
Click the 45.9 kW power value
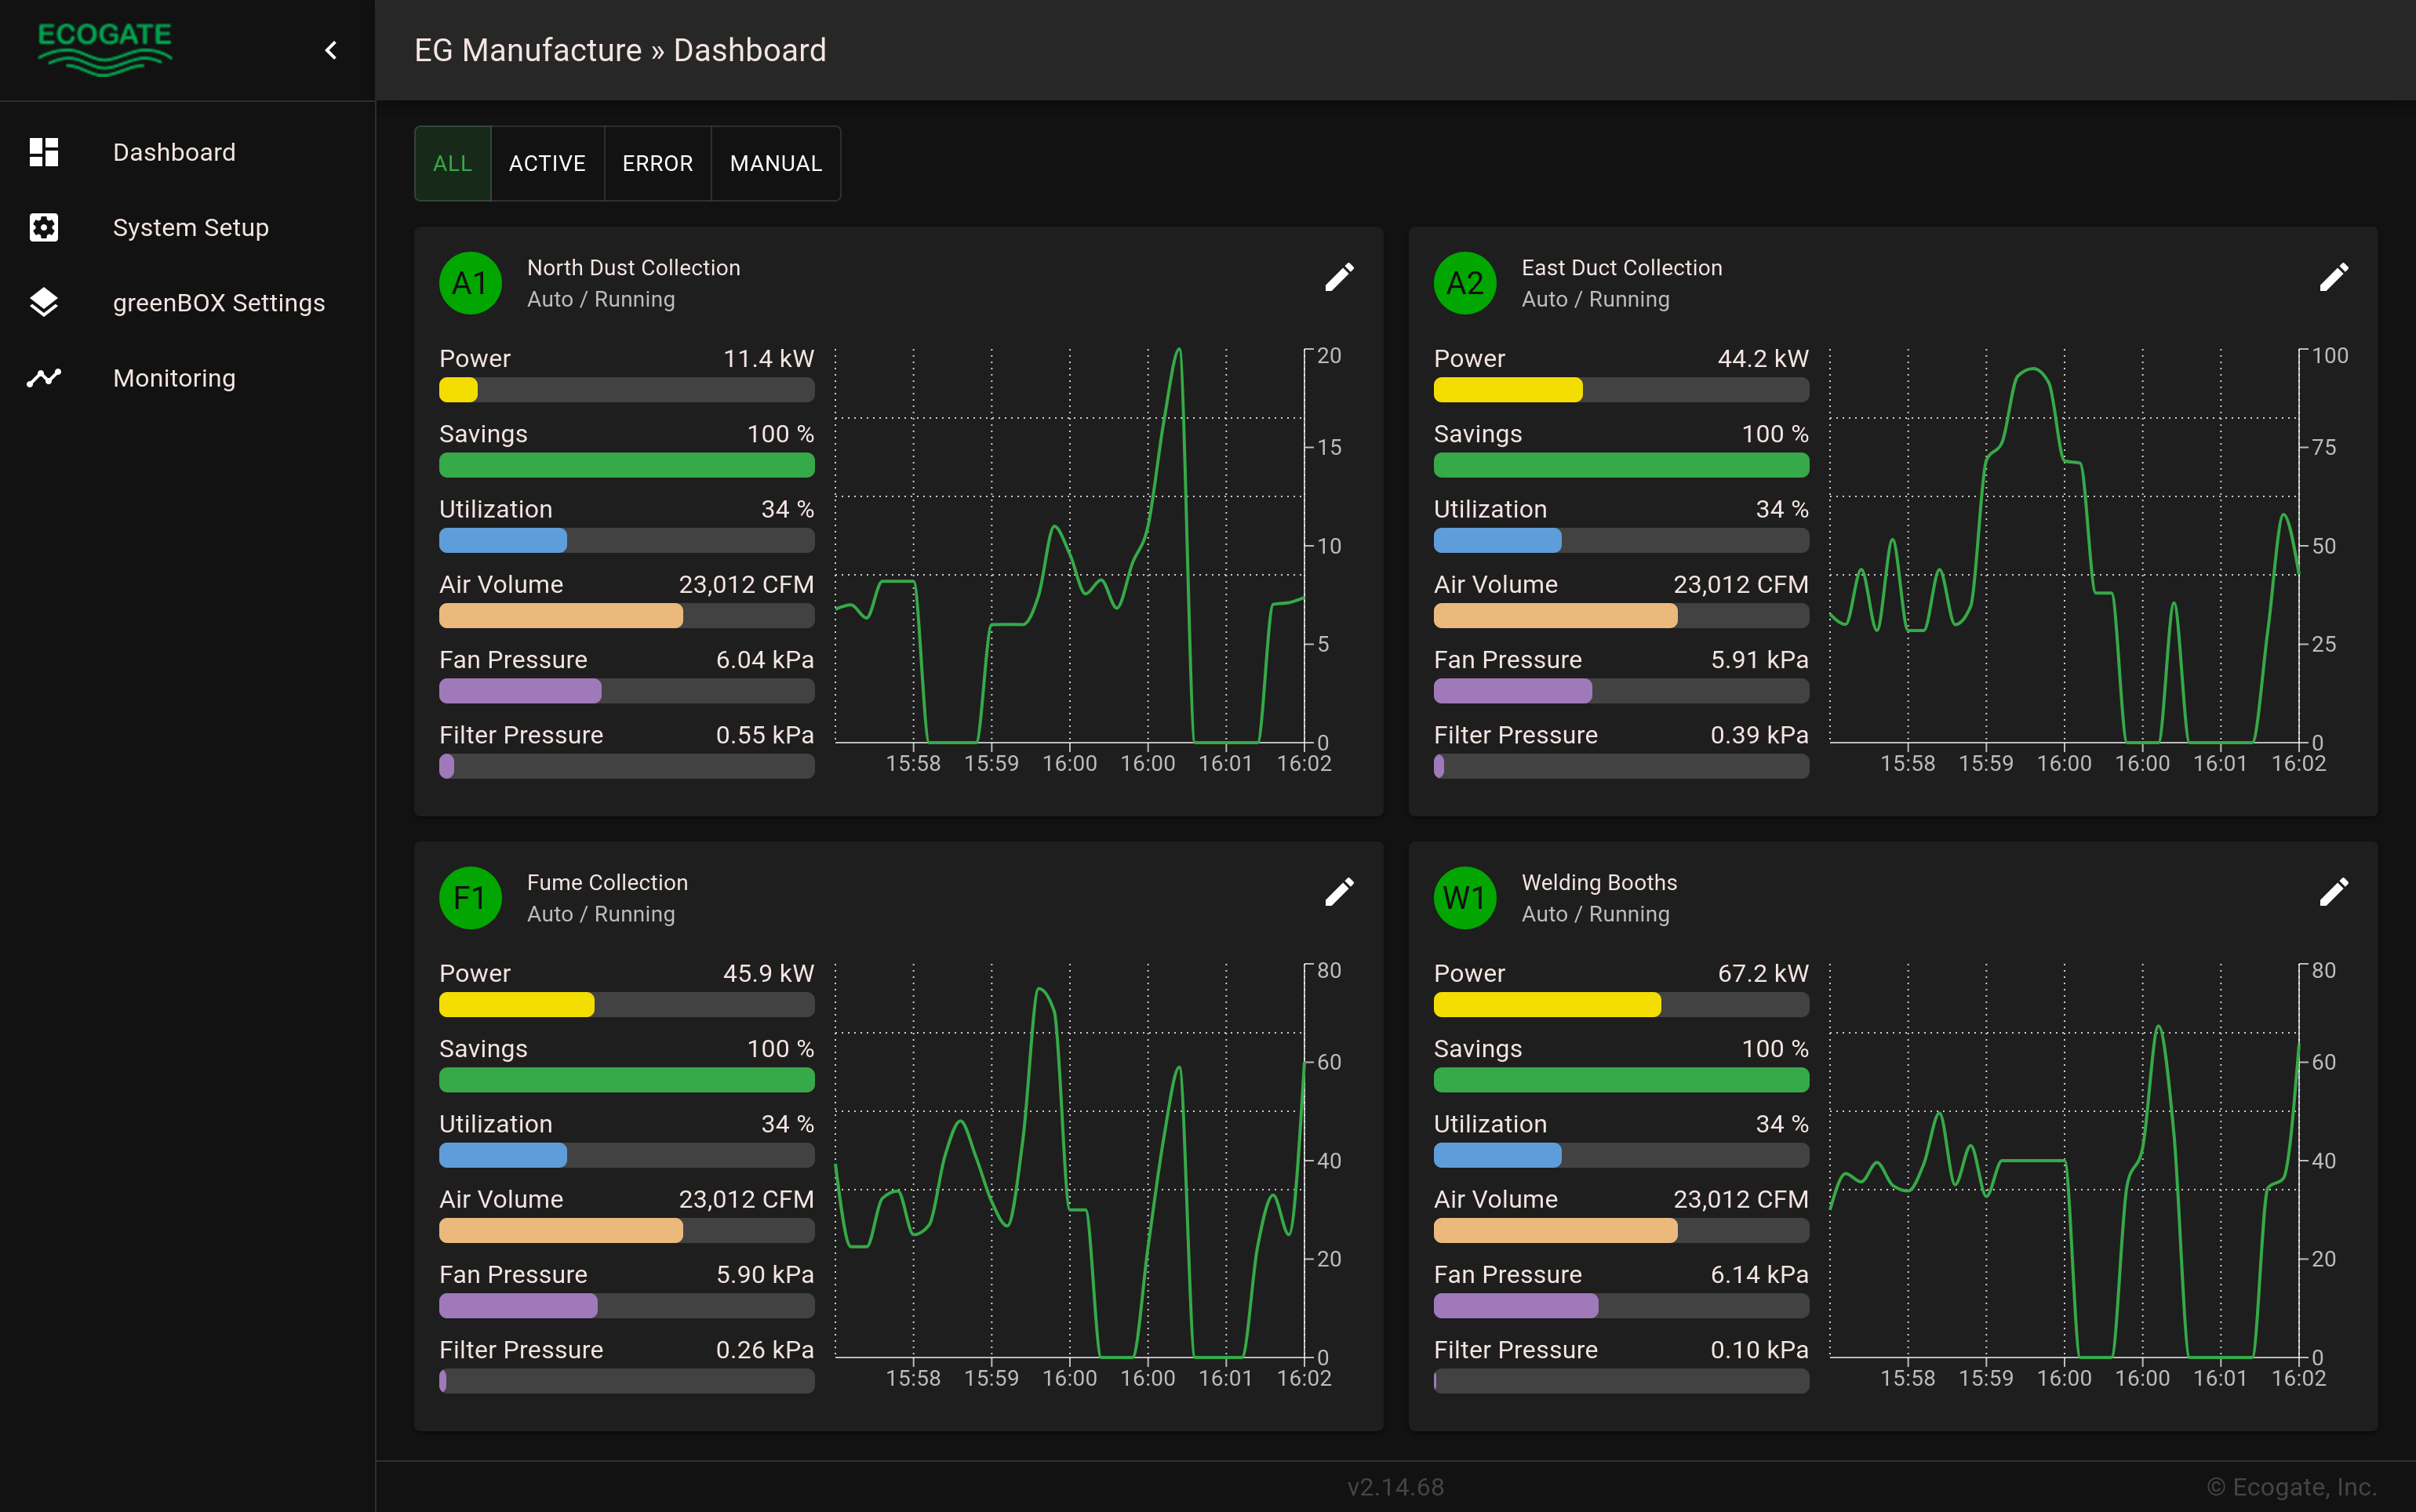point(768,974)
